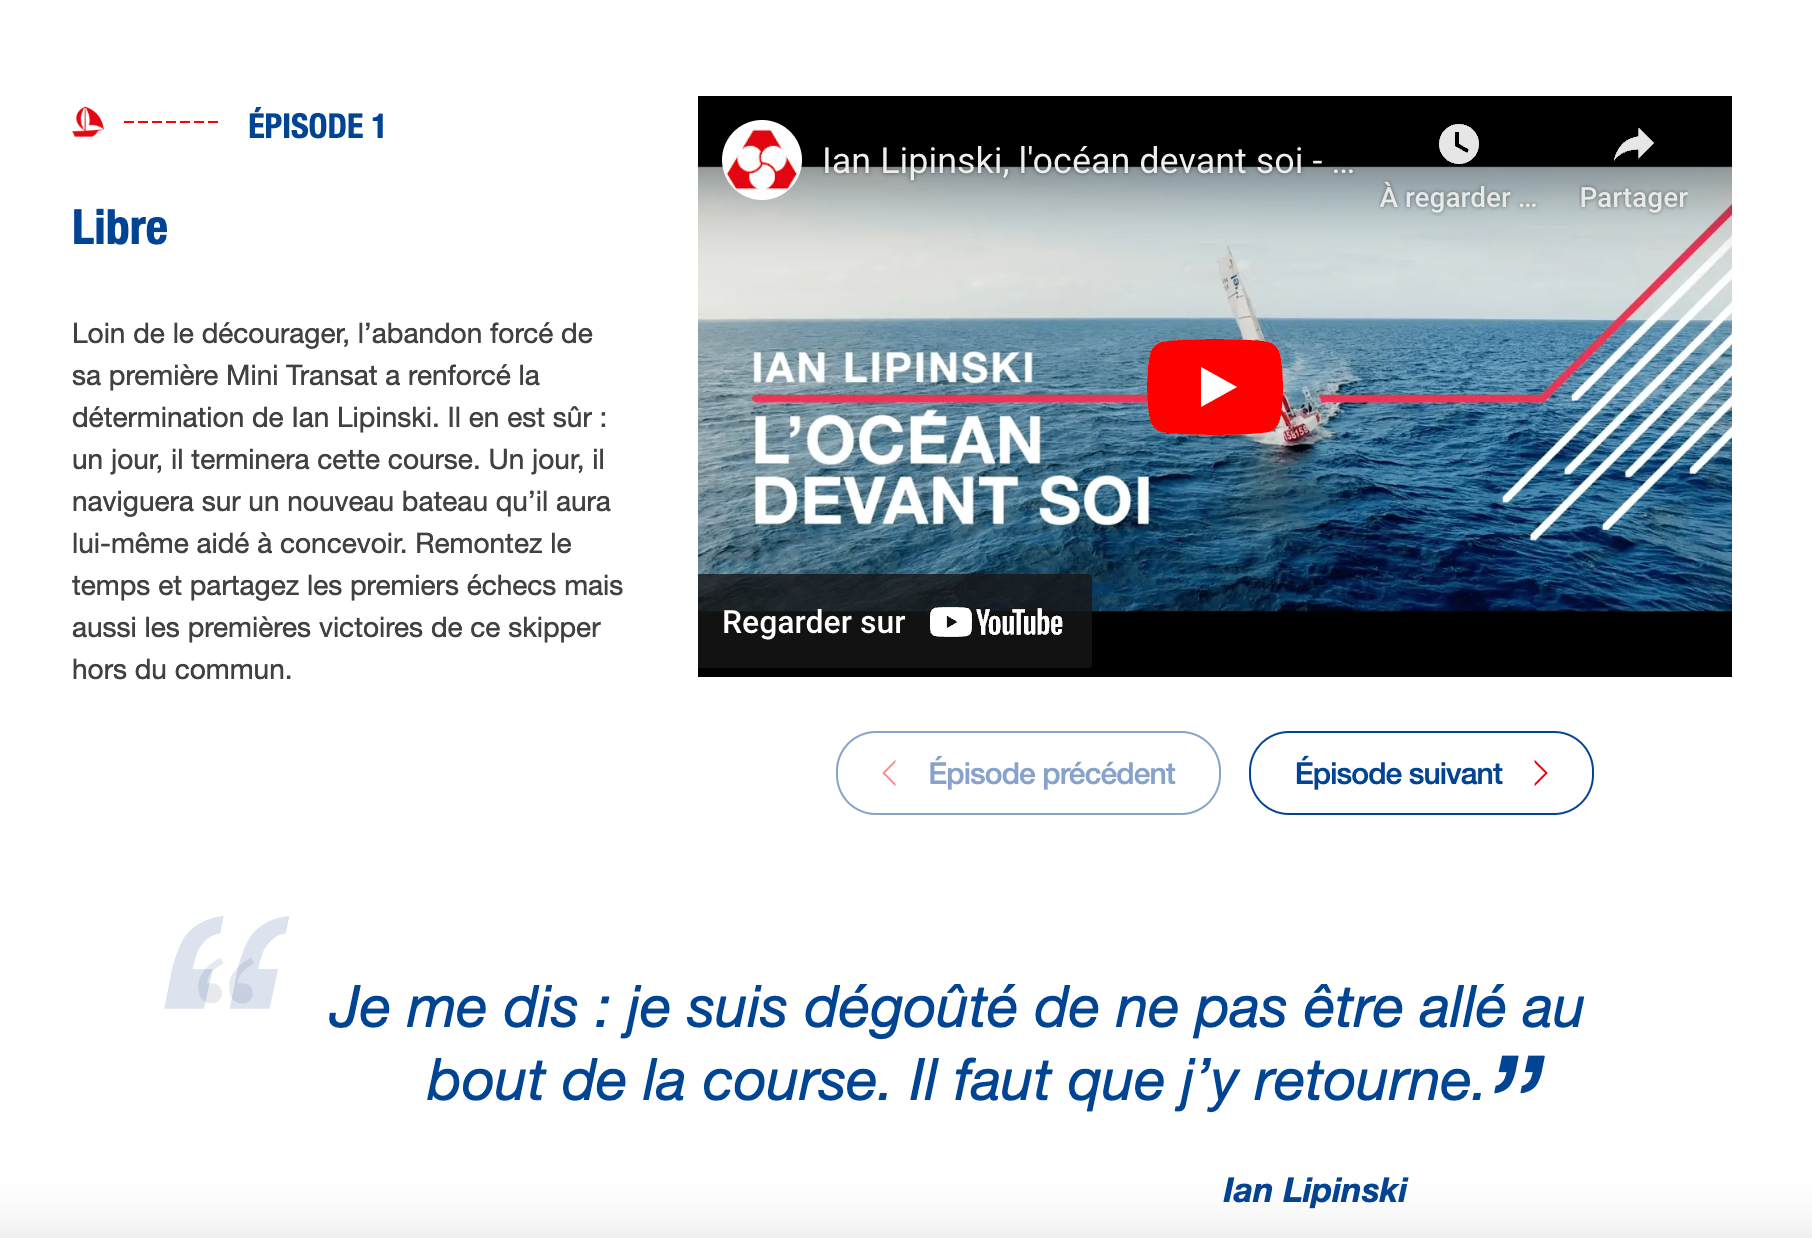Click the Ian Lipinski quote attribution
This screenshot has height=1238, width=1812.
1314,1190
